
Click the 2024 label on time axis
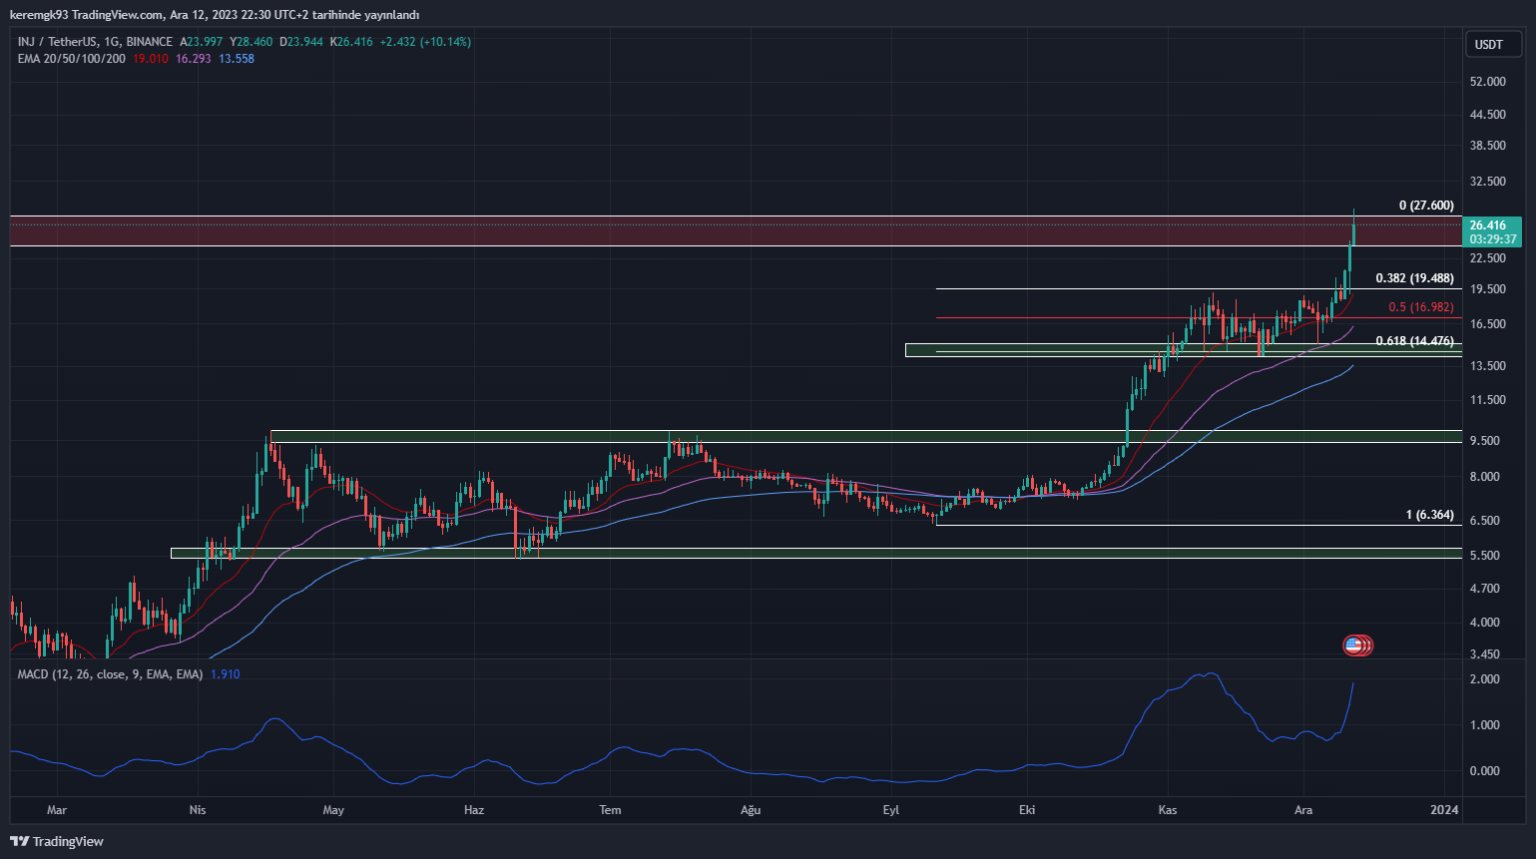click(1443, 810)
